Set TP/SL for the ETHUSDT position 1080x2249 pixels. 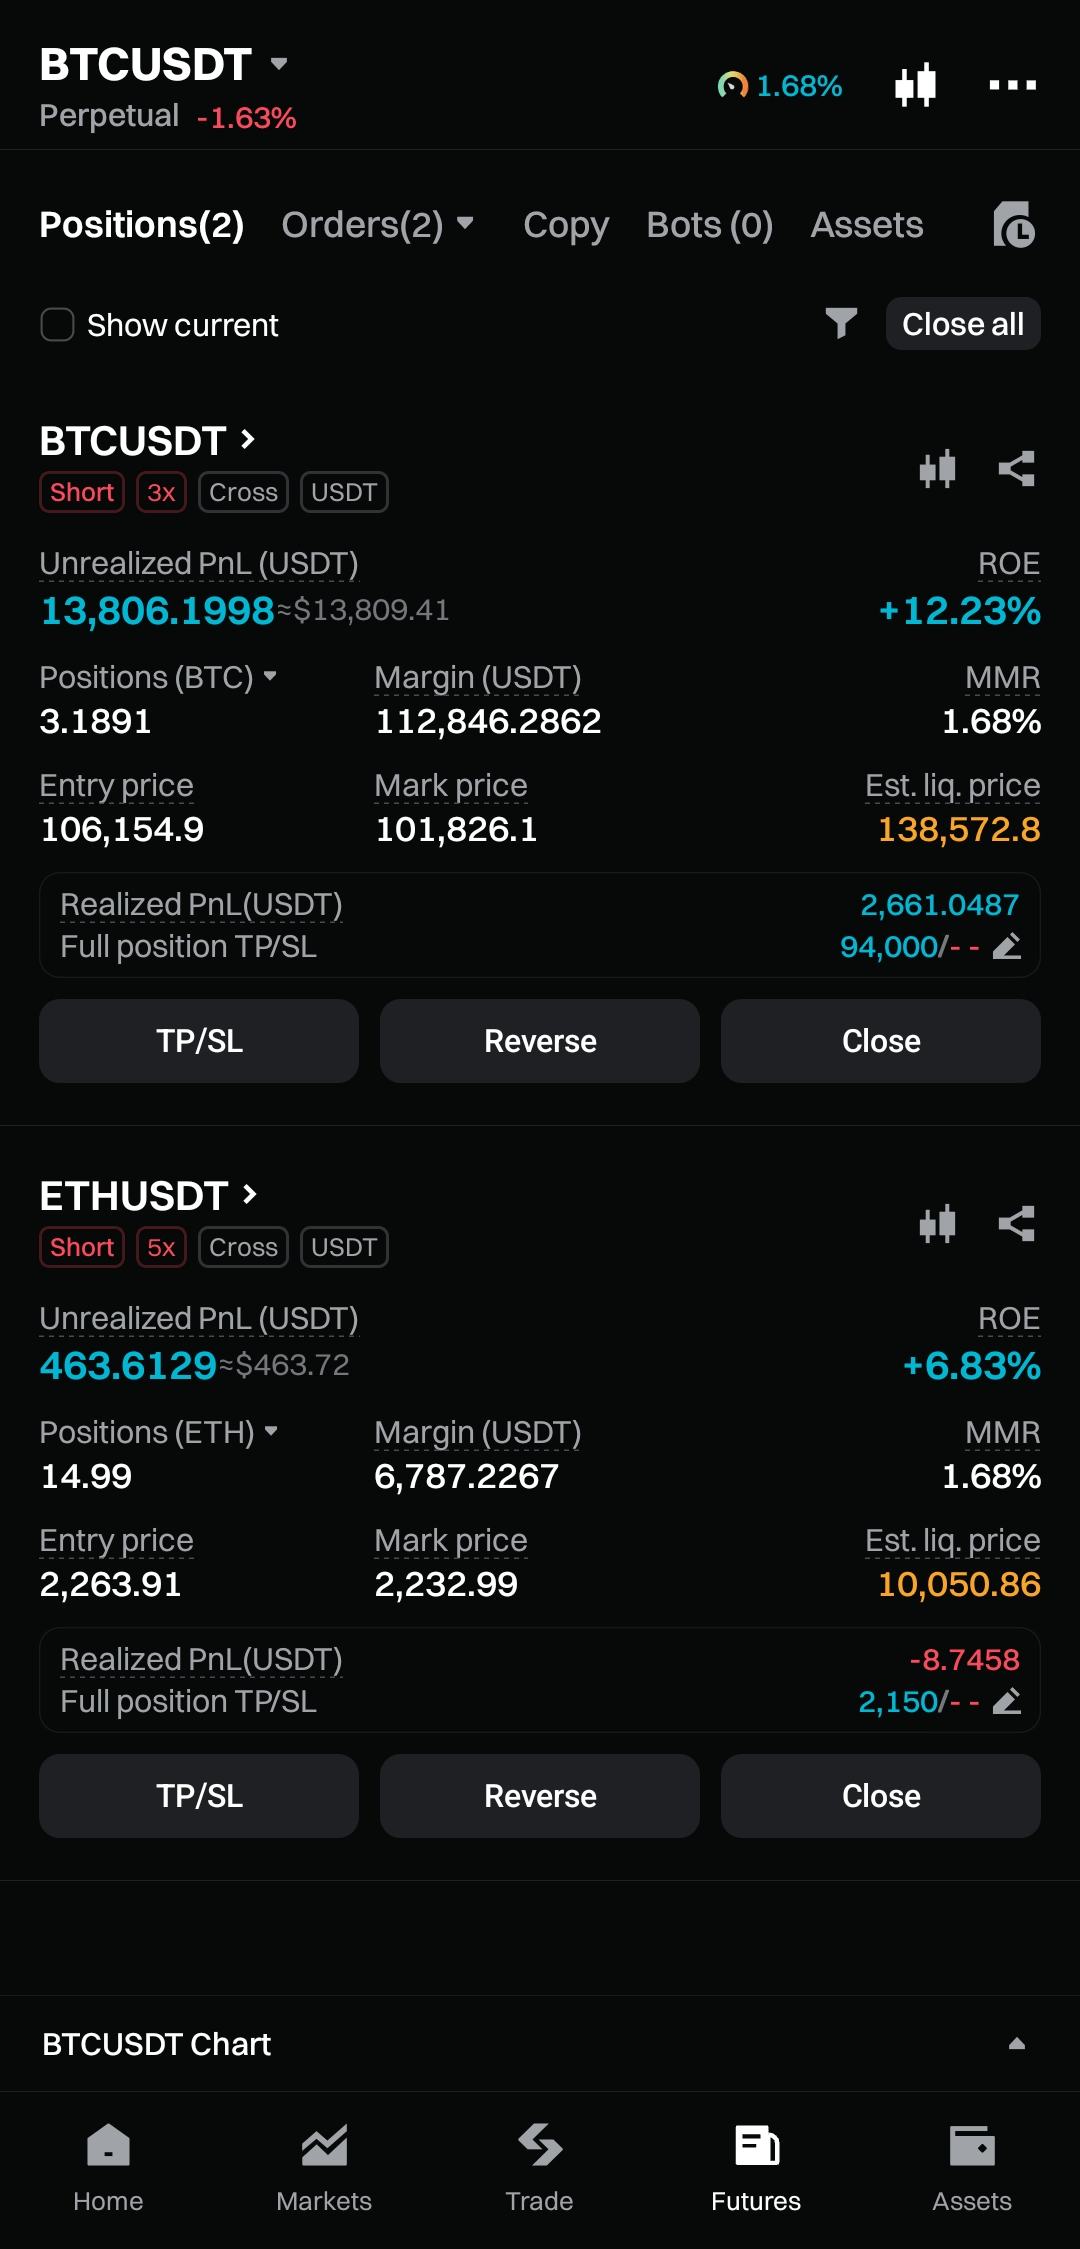coord(199,1796)
